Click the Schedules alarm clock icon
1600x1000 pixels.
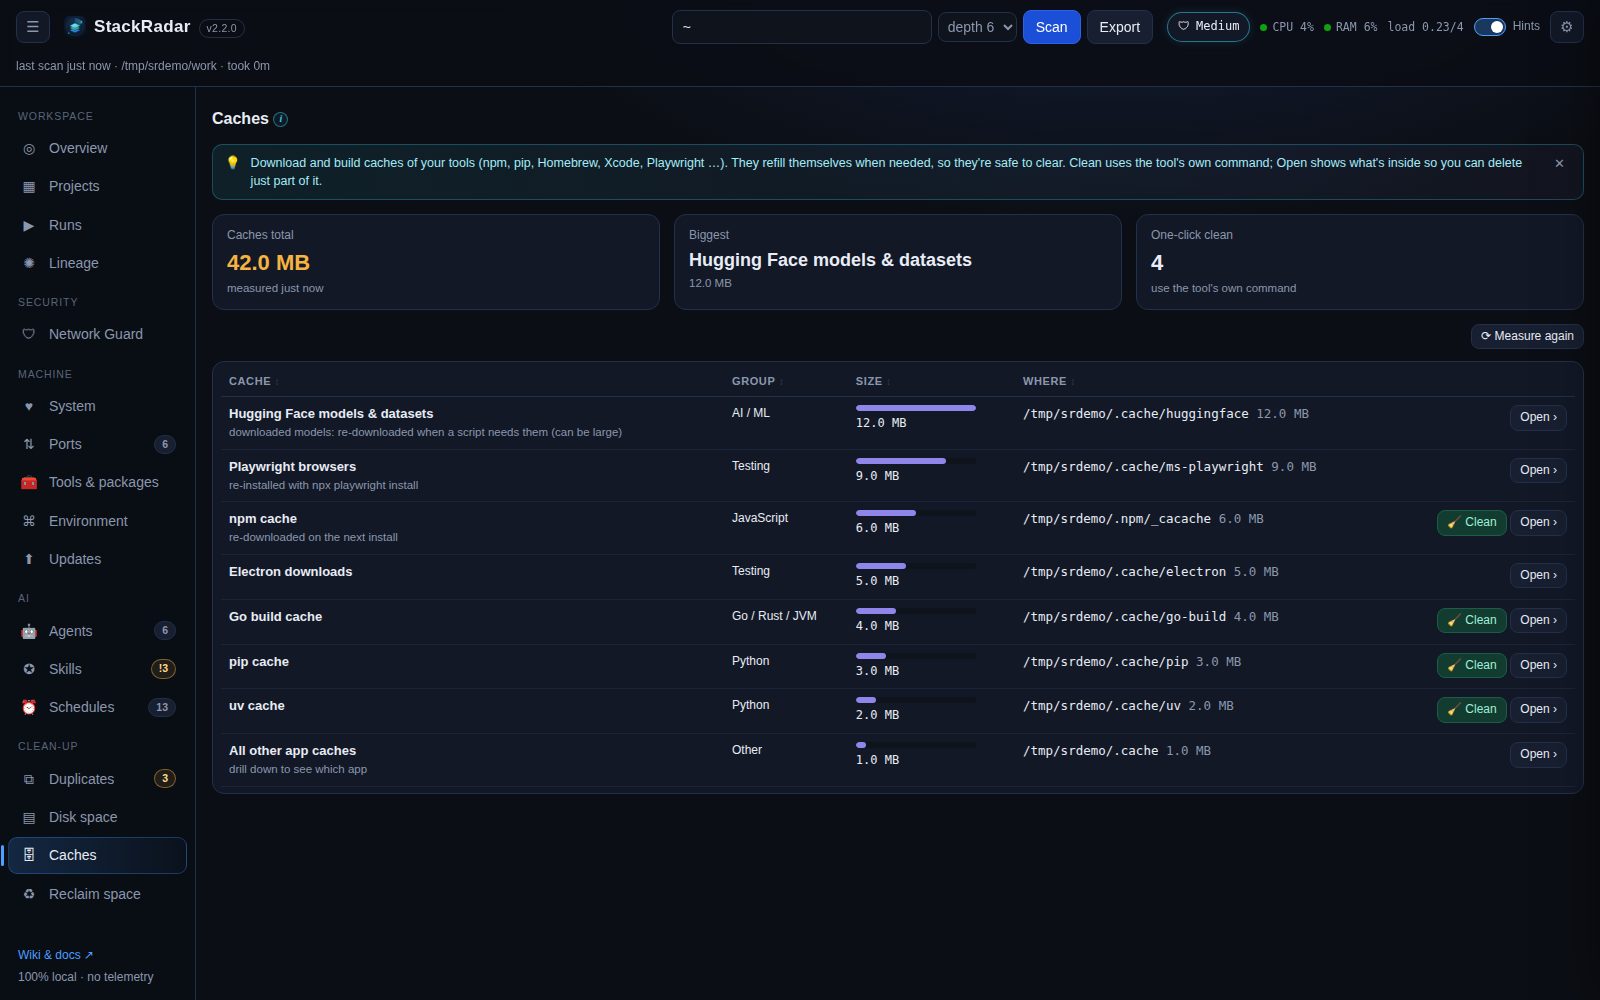point(29,708)
